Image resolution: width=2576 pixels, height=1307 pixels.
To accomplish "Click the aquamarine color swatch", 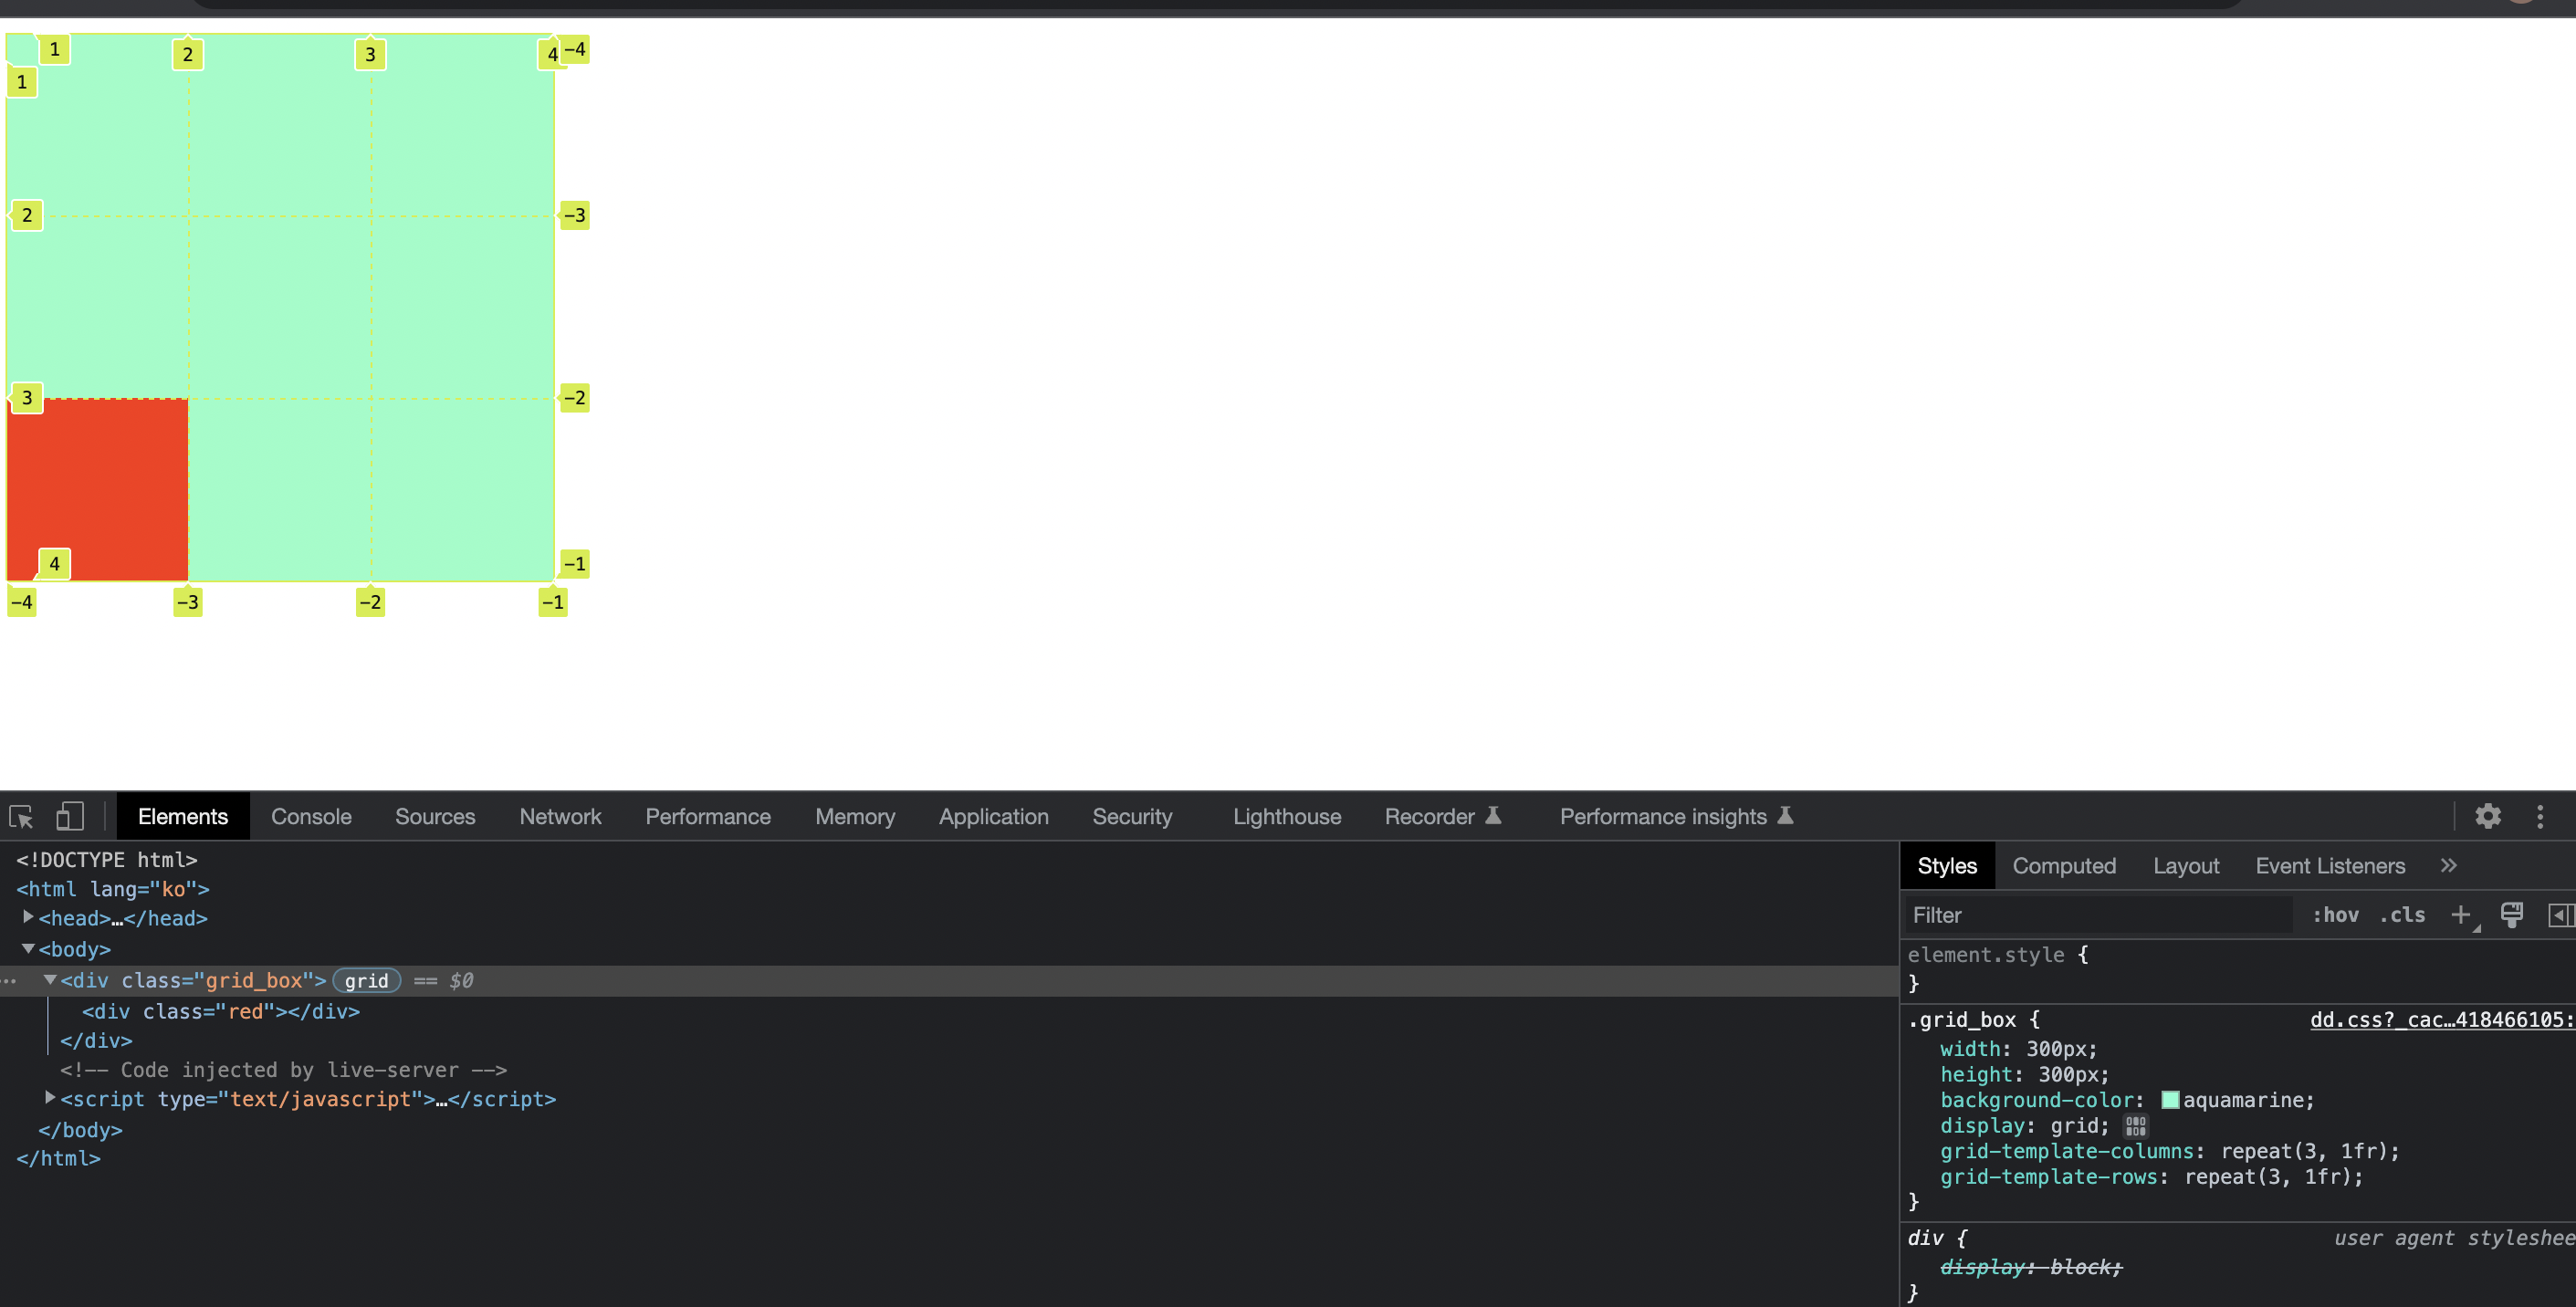I will click(x=2170, y=1100).
